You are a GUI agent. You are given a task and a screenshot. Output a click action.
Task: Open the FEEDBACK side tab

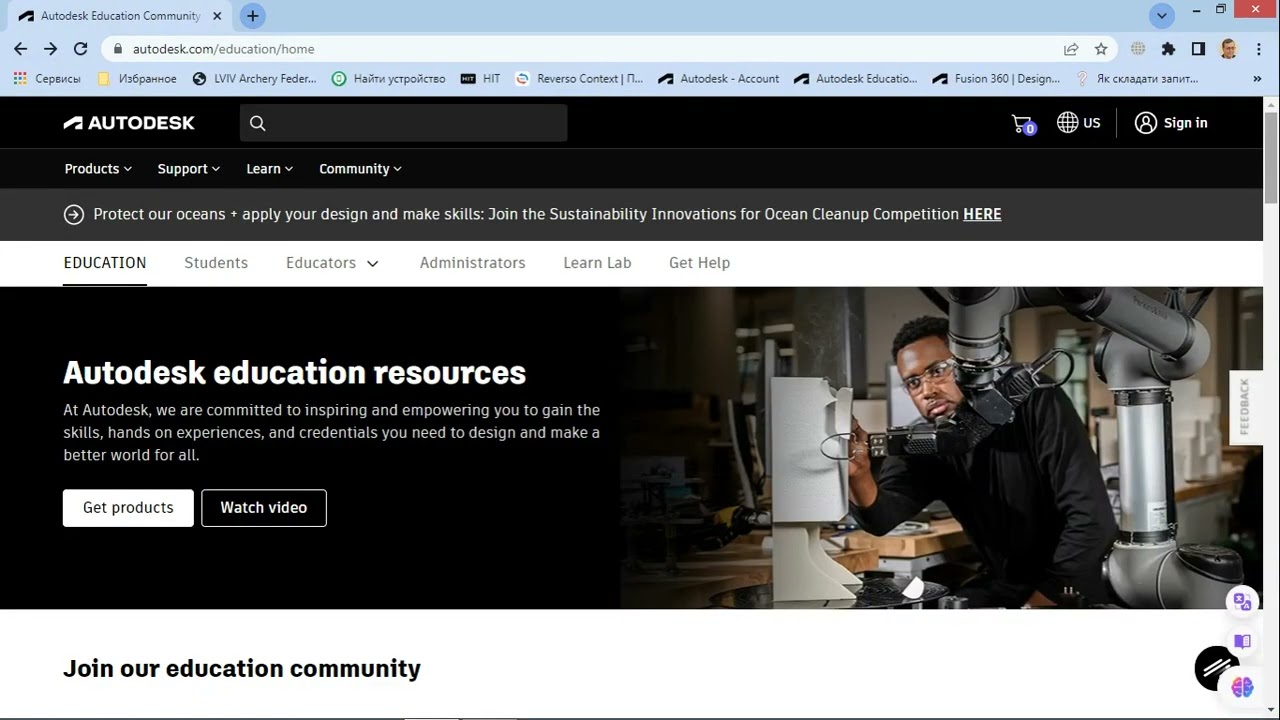(x=1245, y=407)
